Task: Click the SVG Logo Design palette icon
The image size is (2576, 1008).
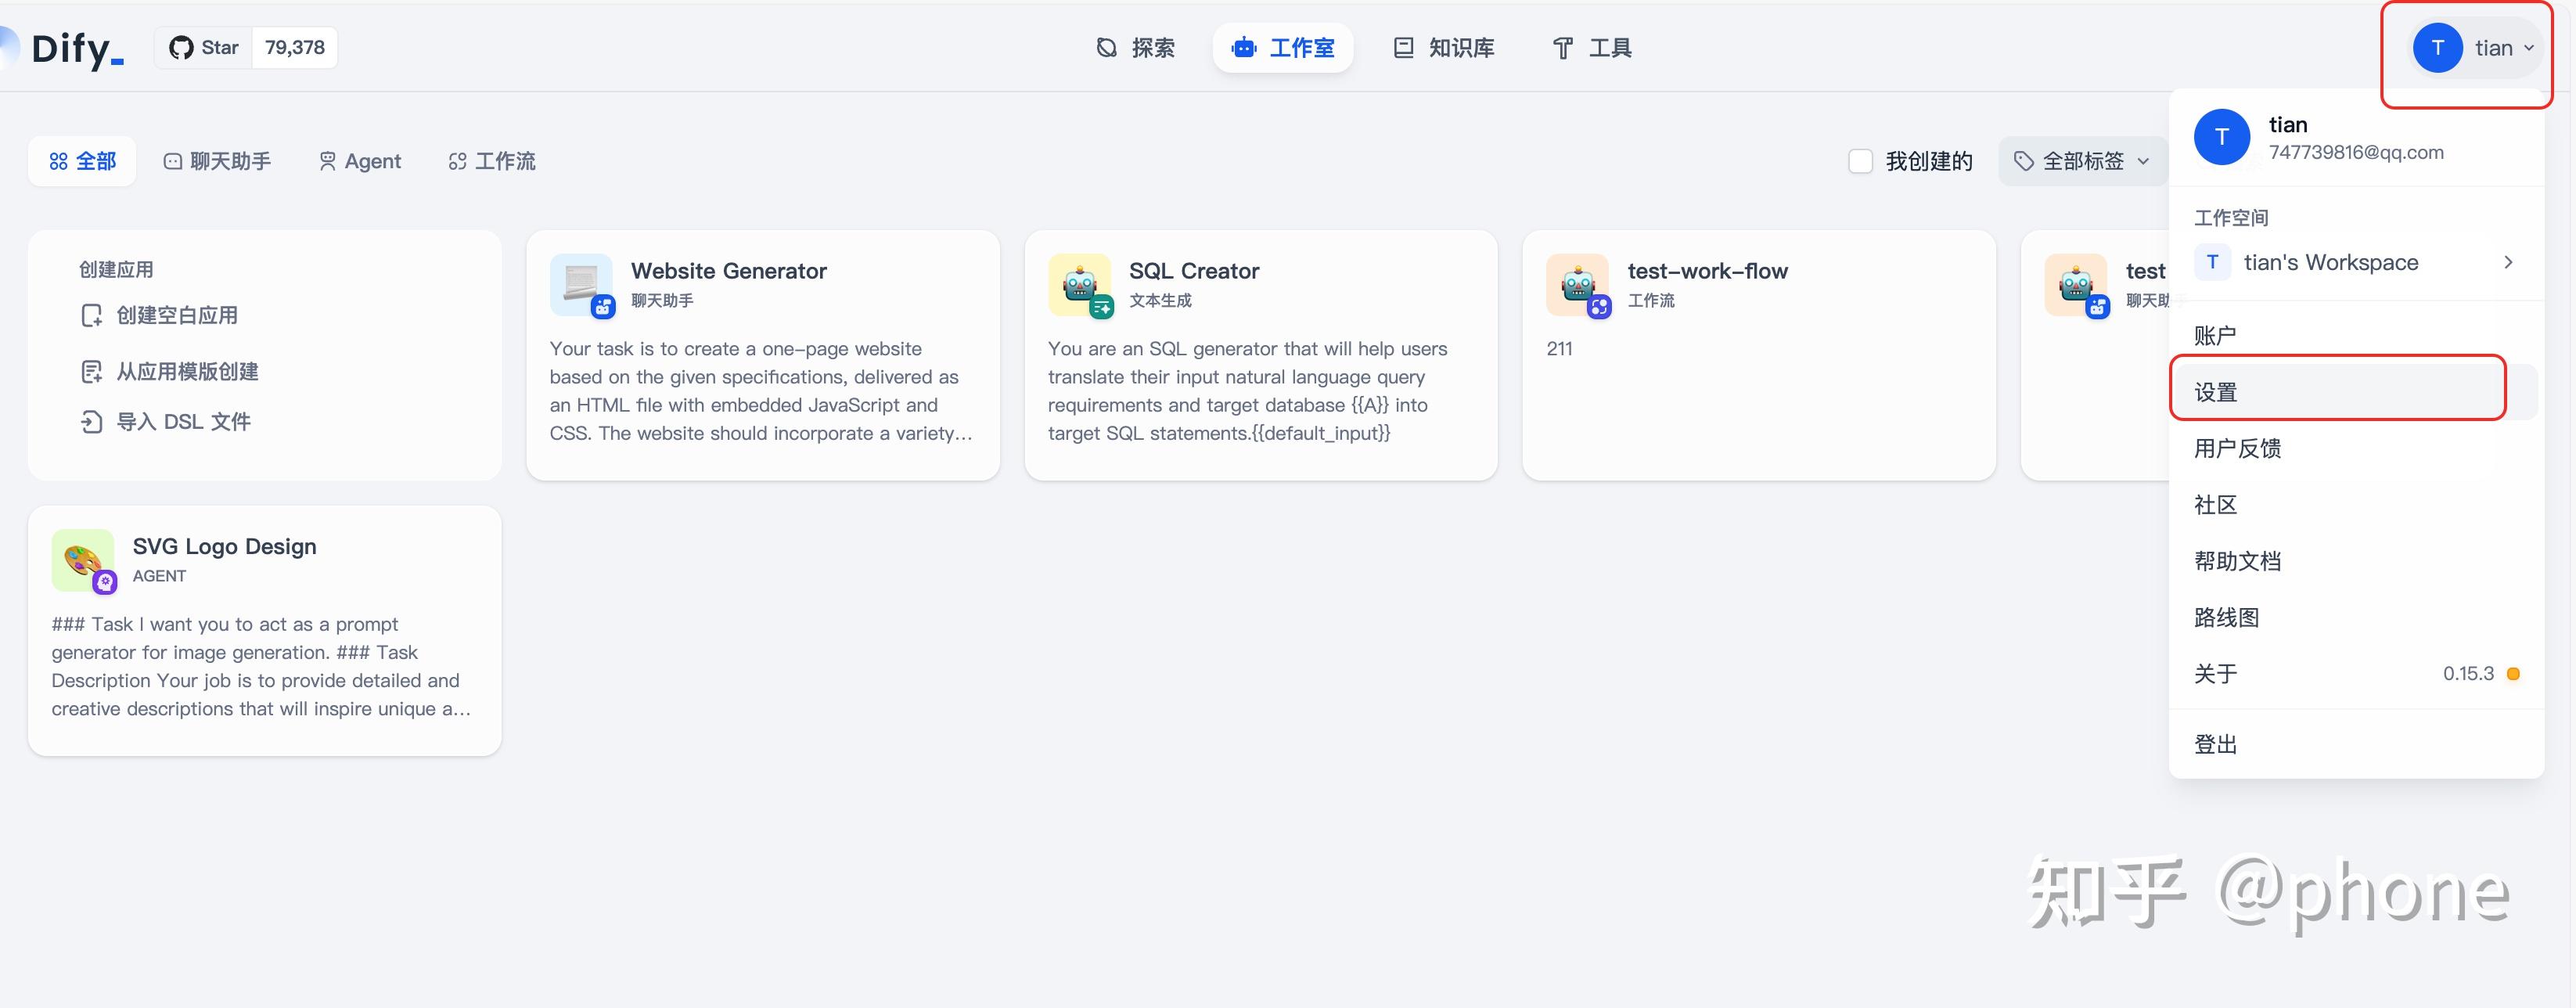Action: pos(82,560)
